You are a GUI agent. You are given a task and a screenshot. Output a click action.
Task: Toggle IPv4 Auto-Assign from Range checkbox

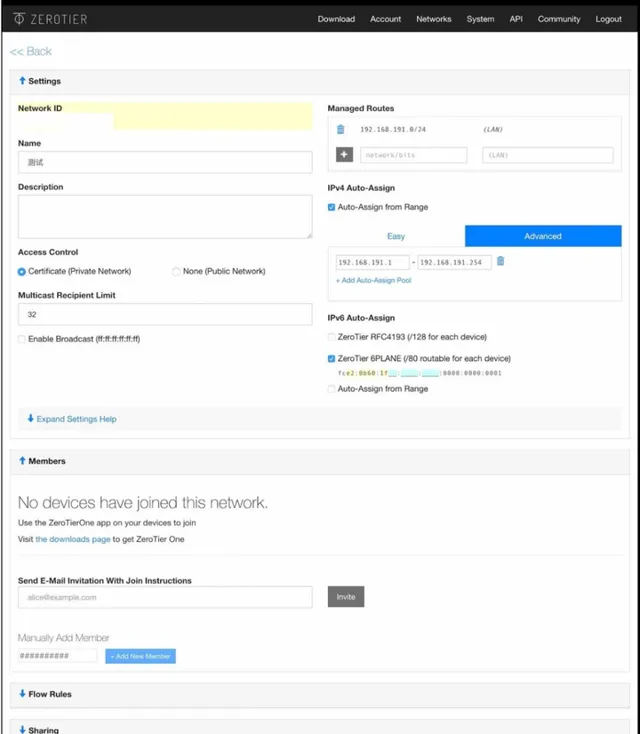point(331,207)
